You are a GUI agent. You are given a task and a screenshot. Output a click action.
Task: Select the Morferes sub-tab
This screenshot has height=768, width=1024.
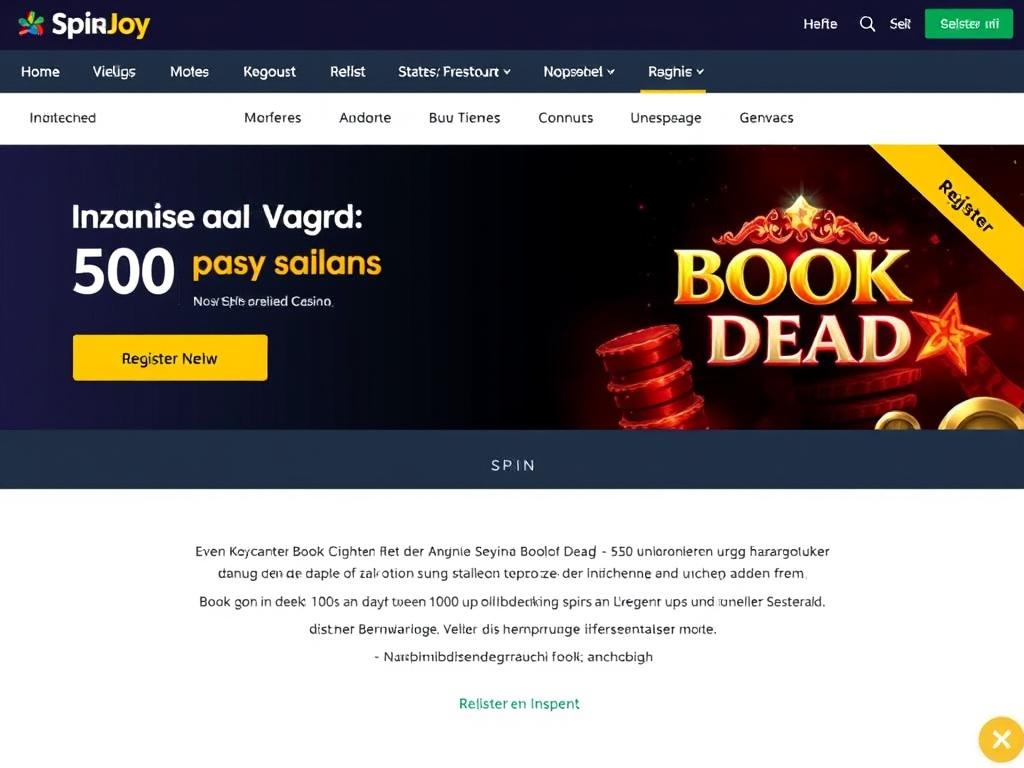(x=272, y=118)
